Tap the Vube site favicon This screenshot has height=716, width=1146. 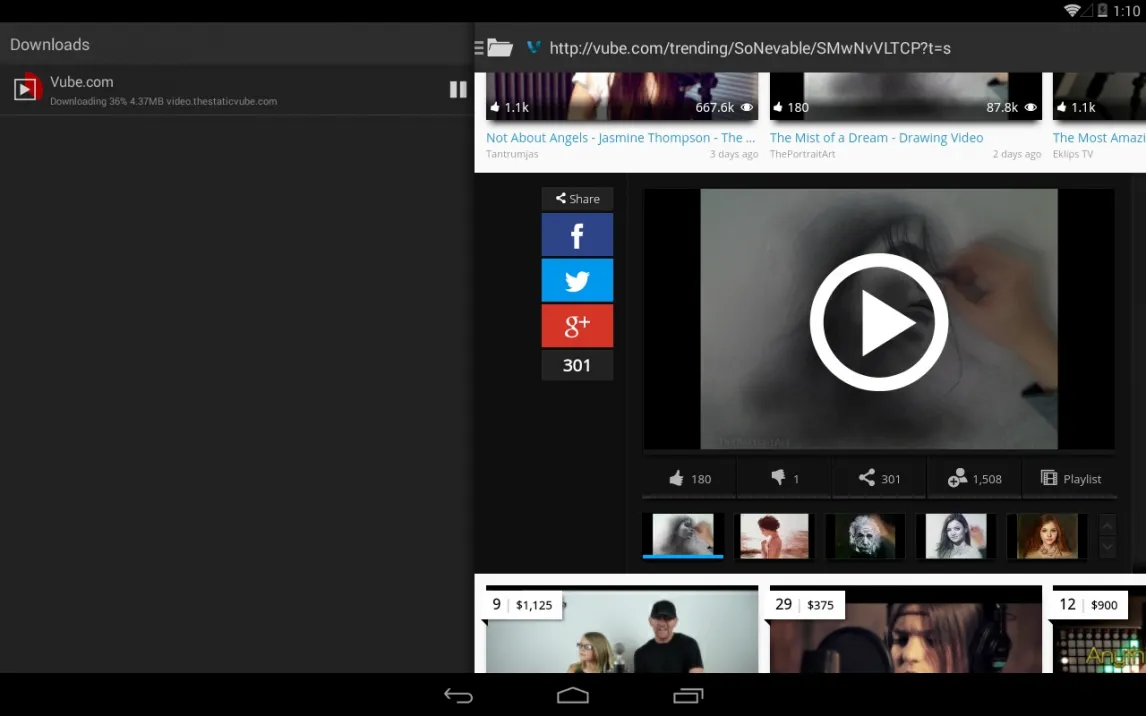click(533, 48)
